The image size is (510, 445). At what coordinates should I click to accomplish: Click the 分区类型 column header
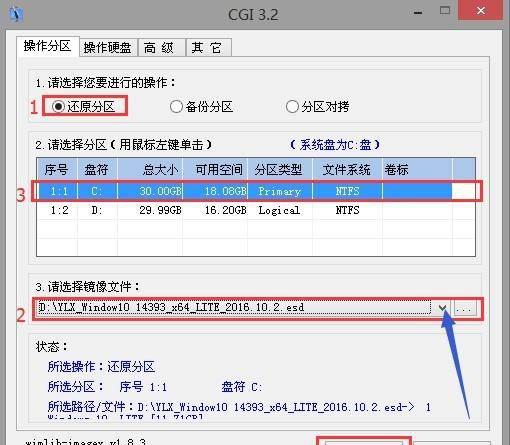pyautogui.click(x=280, y=170)
